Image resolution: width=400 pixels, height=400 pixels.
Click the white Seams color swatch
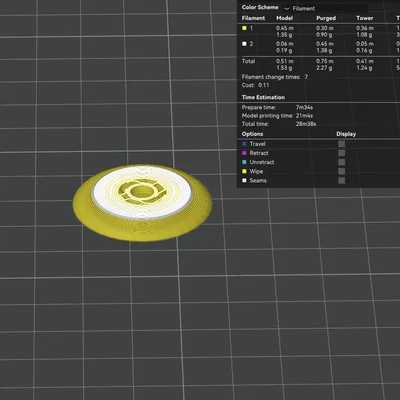pyautogui.click(x=244, y=180)
